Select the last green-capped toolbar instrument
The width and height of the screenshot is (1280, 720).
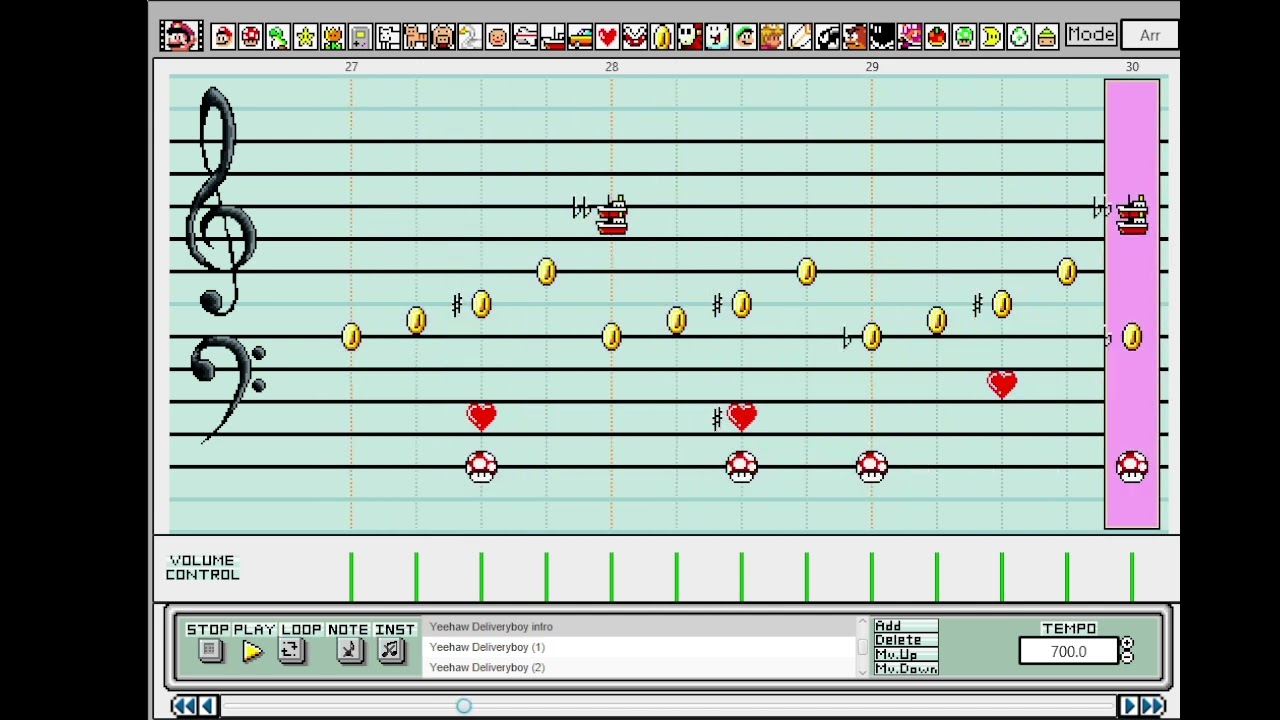click(x=1046, y=37)
